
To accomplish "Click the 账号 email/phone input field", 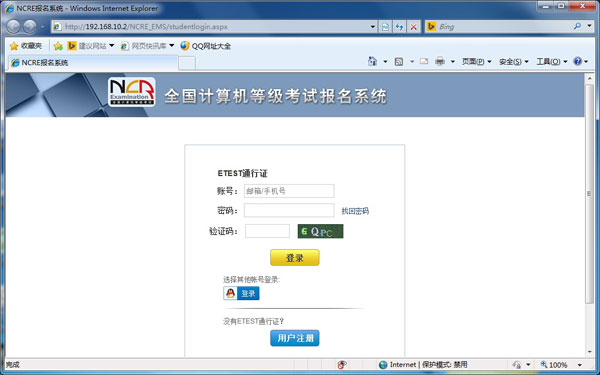I will [x=289, y=191].
